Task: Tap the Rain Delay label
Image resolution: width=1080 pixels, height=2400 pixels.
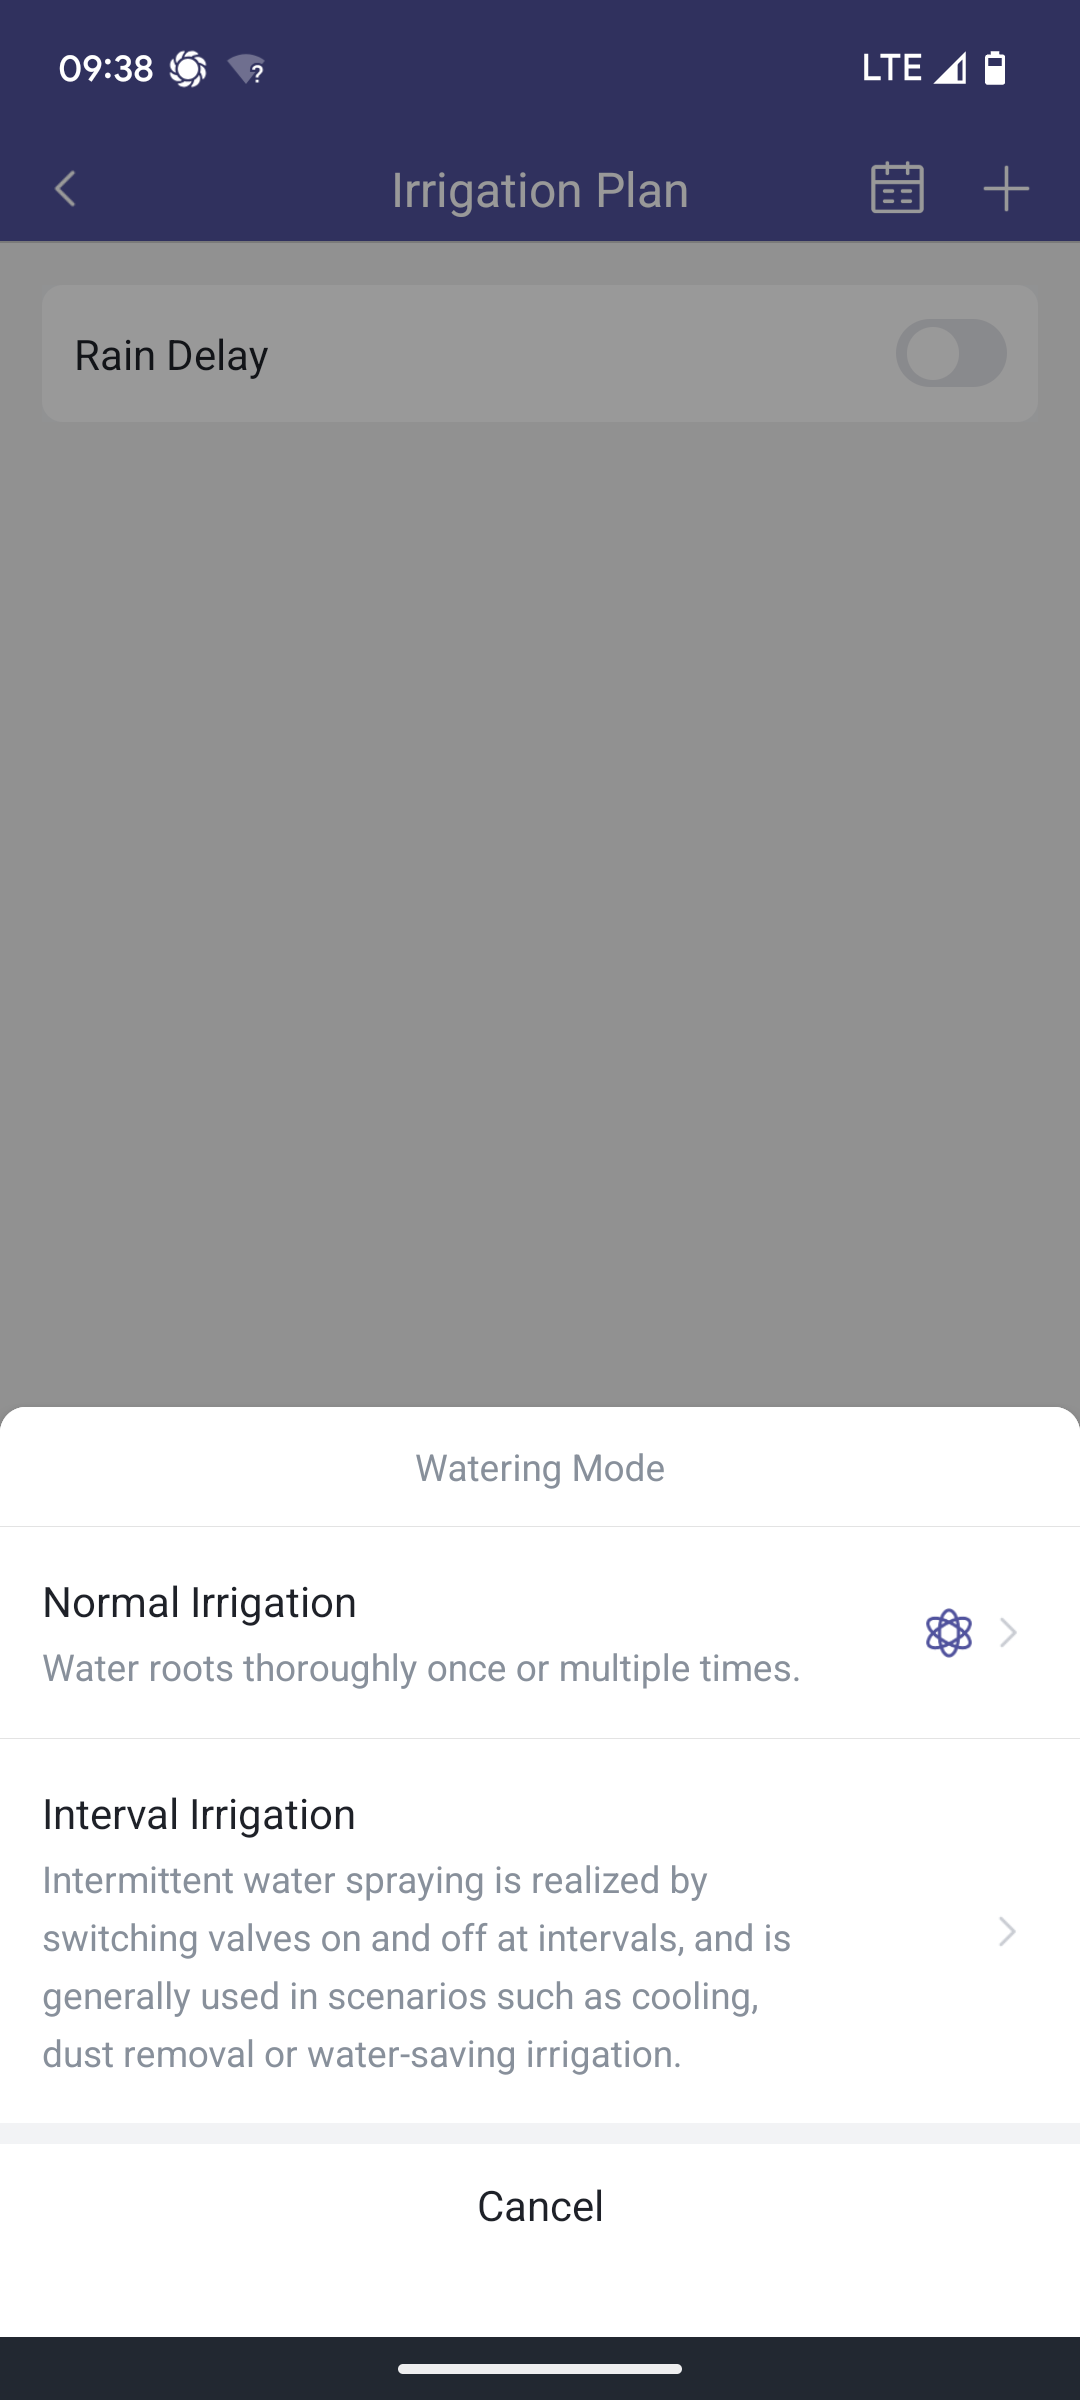Action: [x=171, y=355]
